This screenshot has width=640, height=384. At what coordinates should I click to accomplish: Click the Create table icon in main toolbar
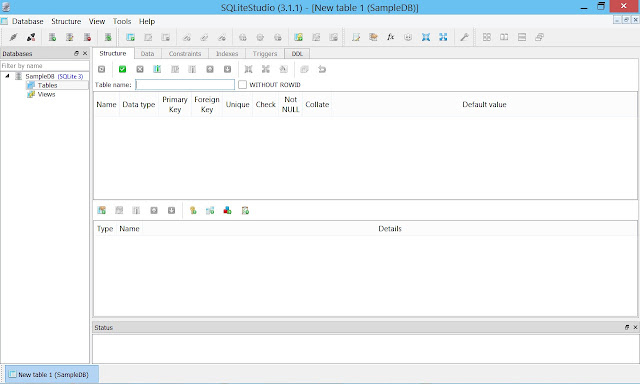(x=130, y=37)
